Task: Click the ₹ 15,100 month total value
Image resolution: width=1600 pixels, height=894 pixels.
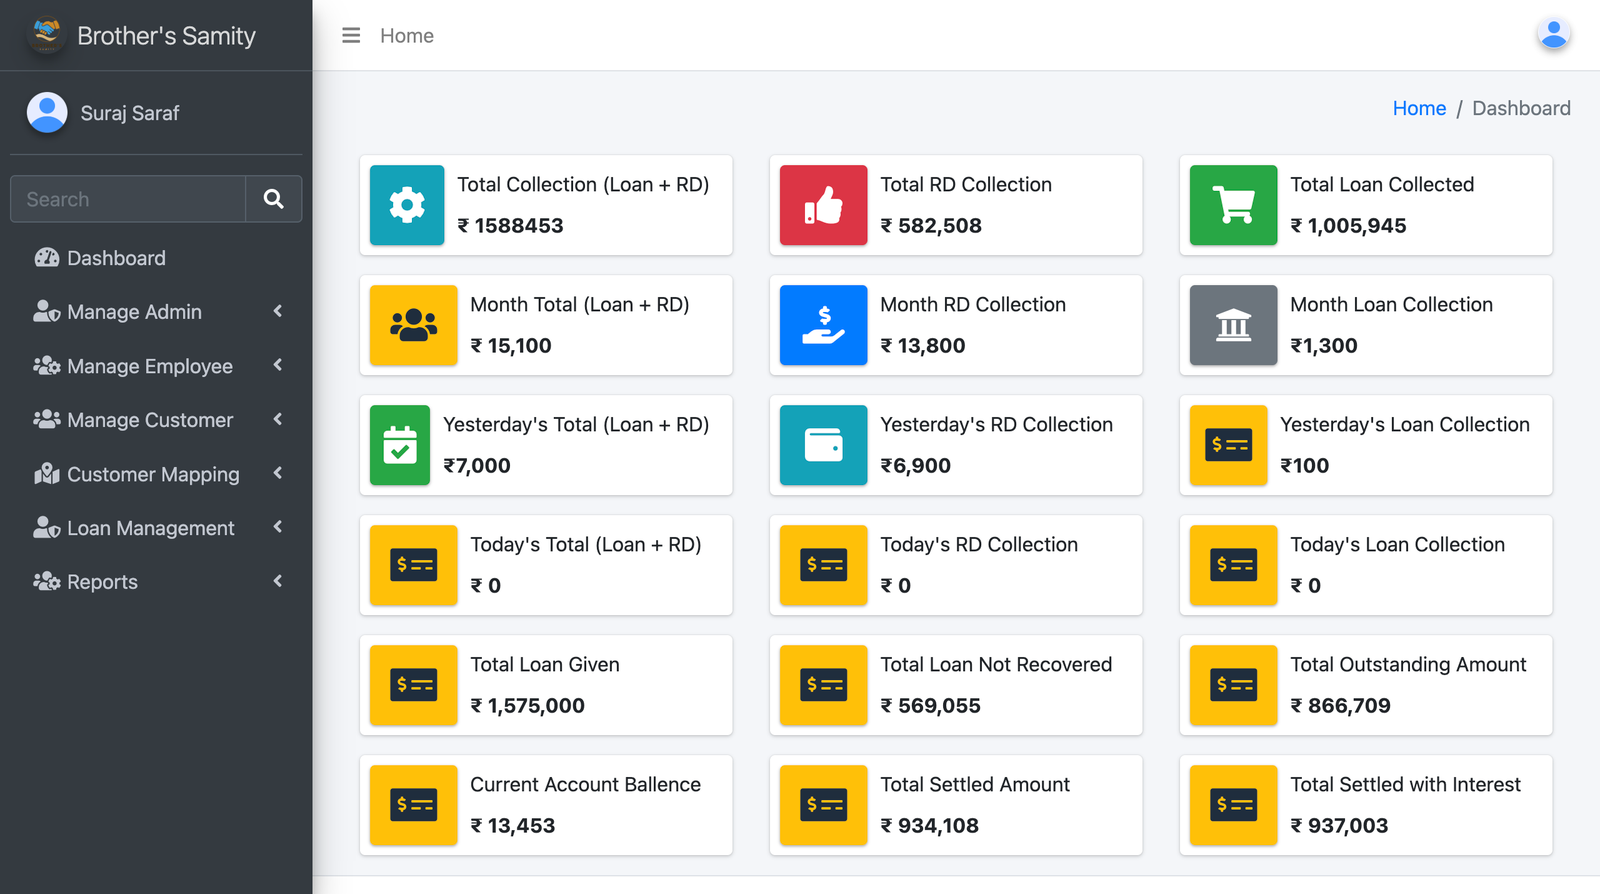Action: [x=511, y=346]
